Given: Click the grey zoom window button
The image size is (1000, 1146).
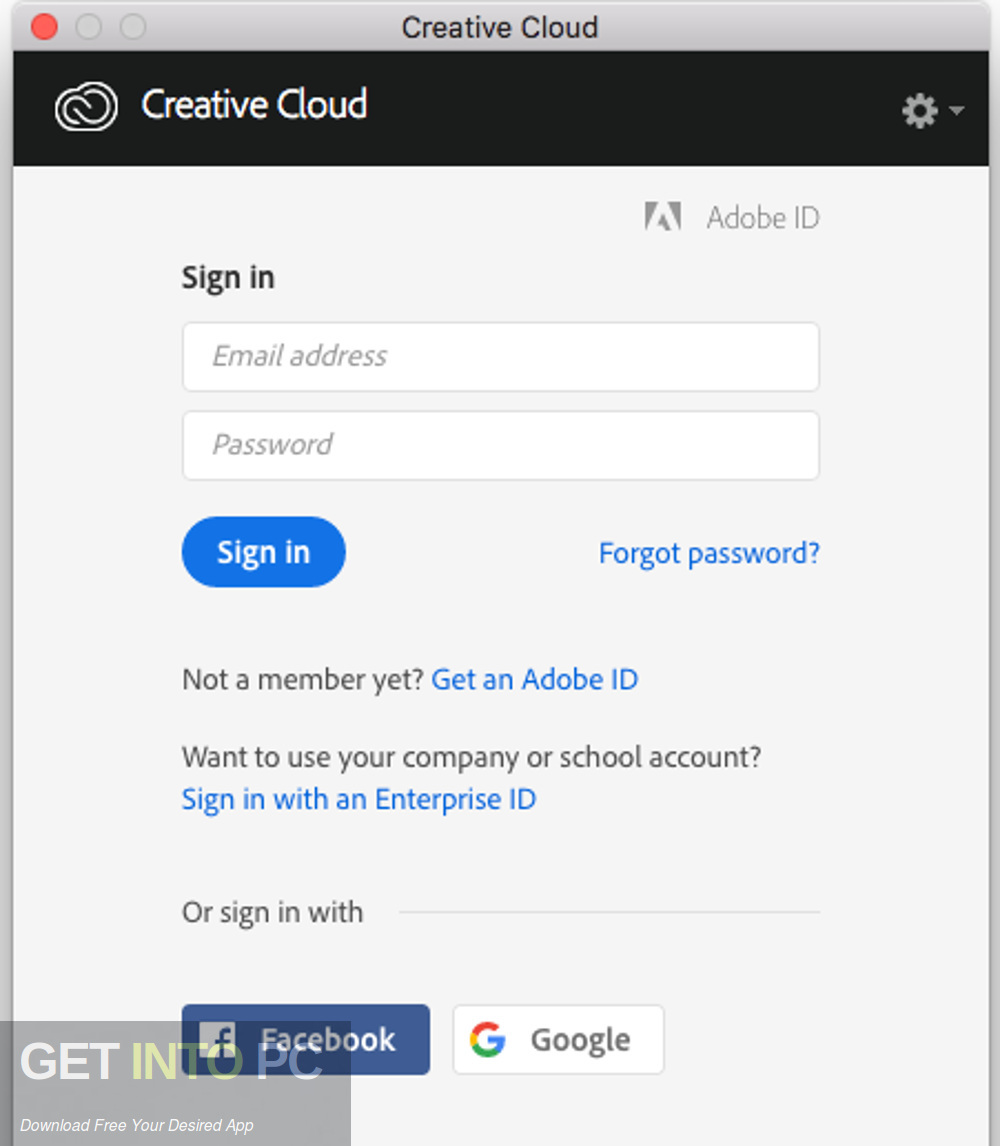Looking at the screenshot, I should (x=133, y=27).
